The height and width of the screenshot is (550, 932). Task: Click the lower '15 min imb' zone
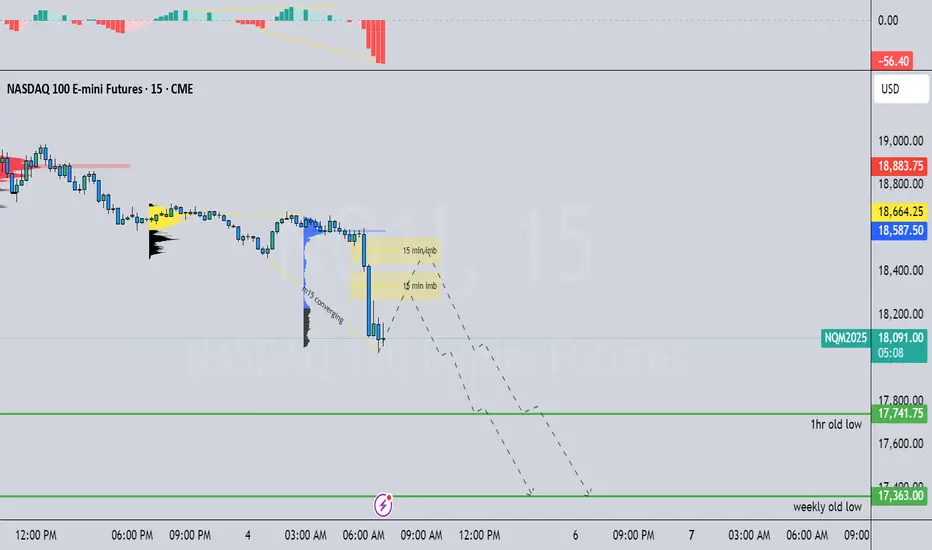(395, 286)
